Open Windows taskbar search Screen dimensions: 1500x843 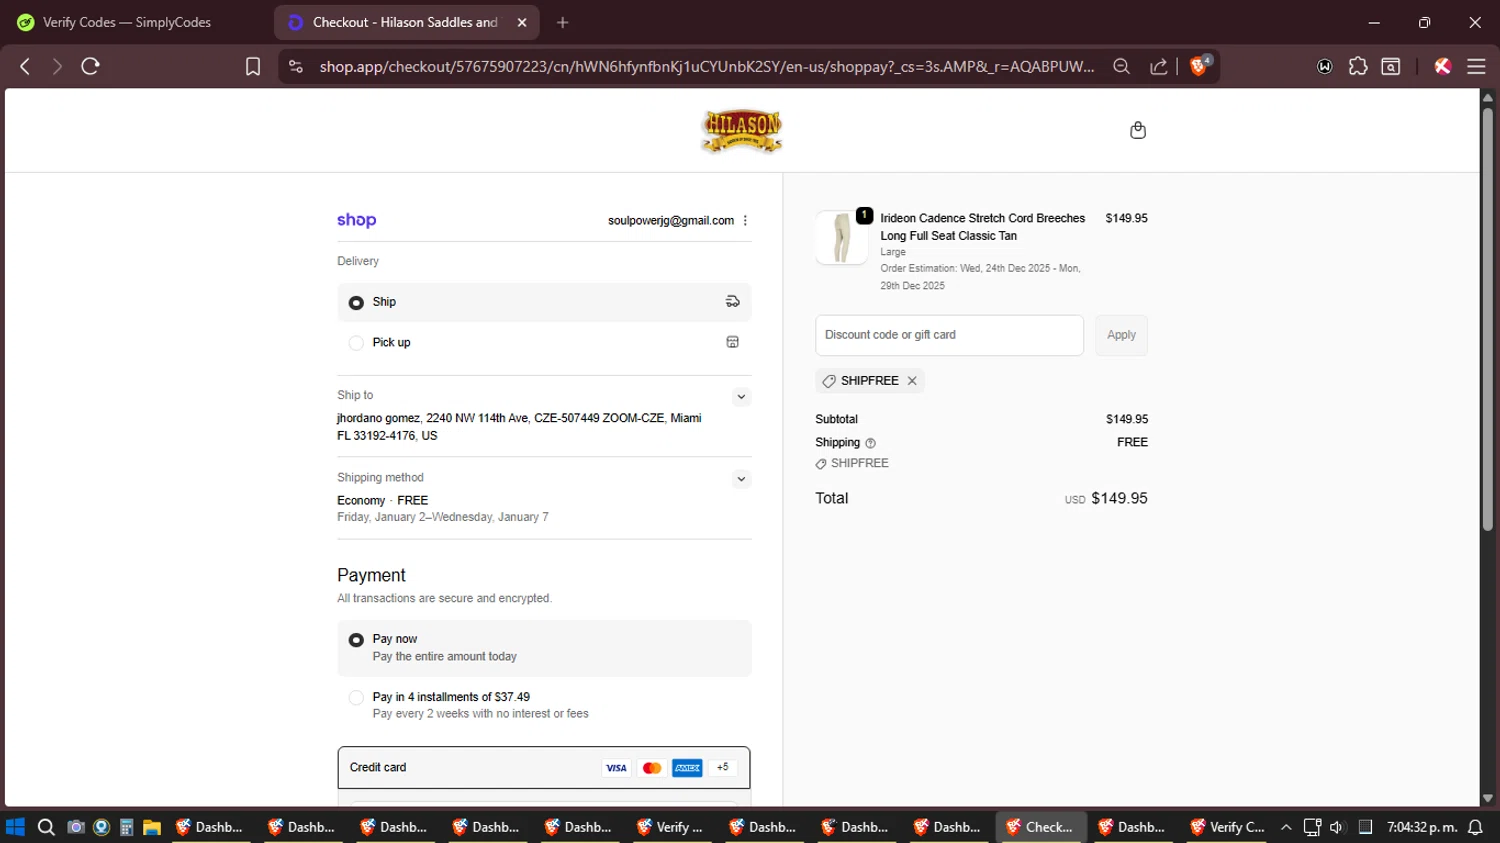coord(46,827)
